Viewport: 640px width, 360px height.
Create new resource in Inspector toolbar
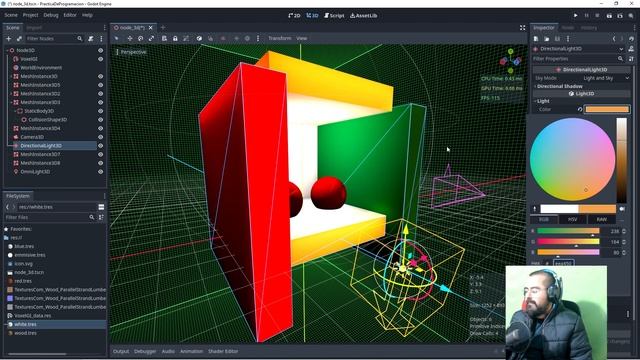tap(536, 39)
